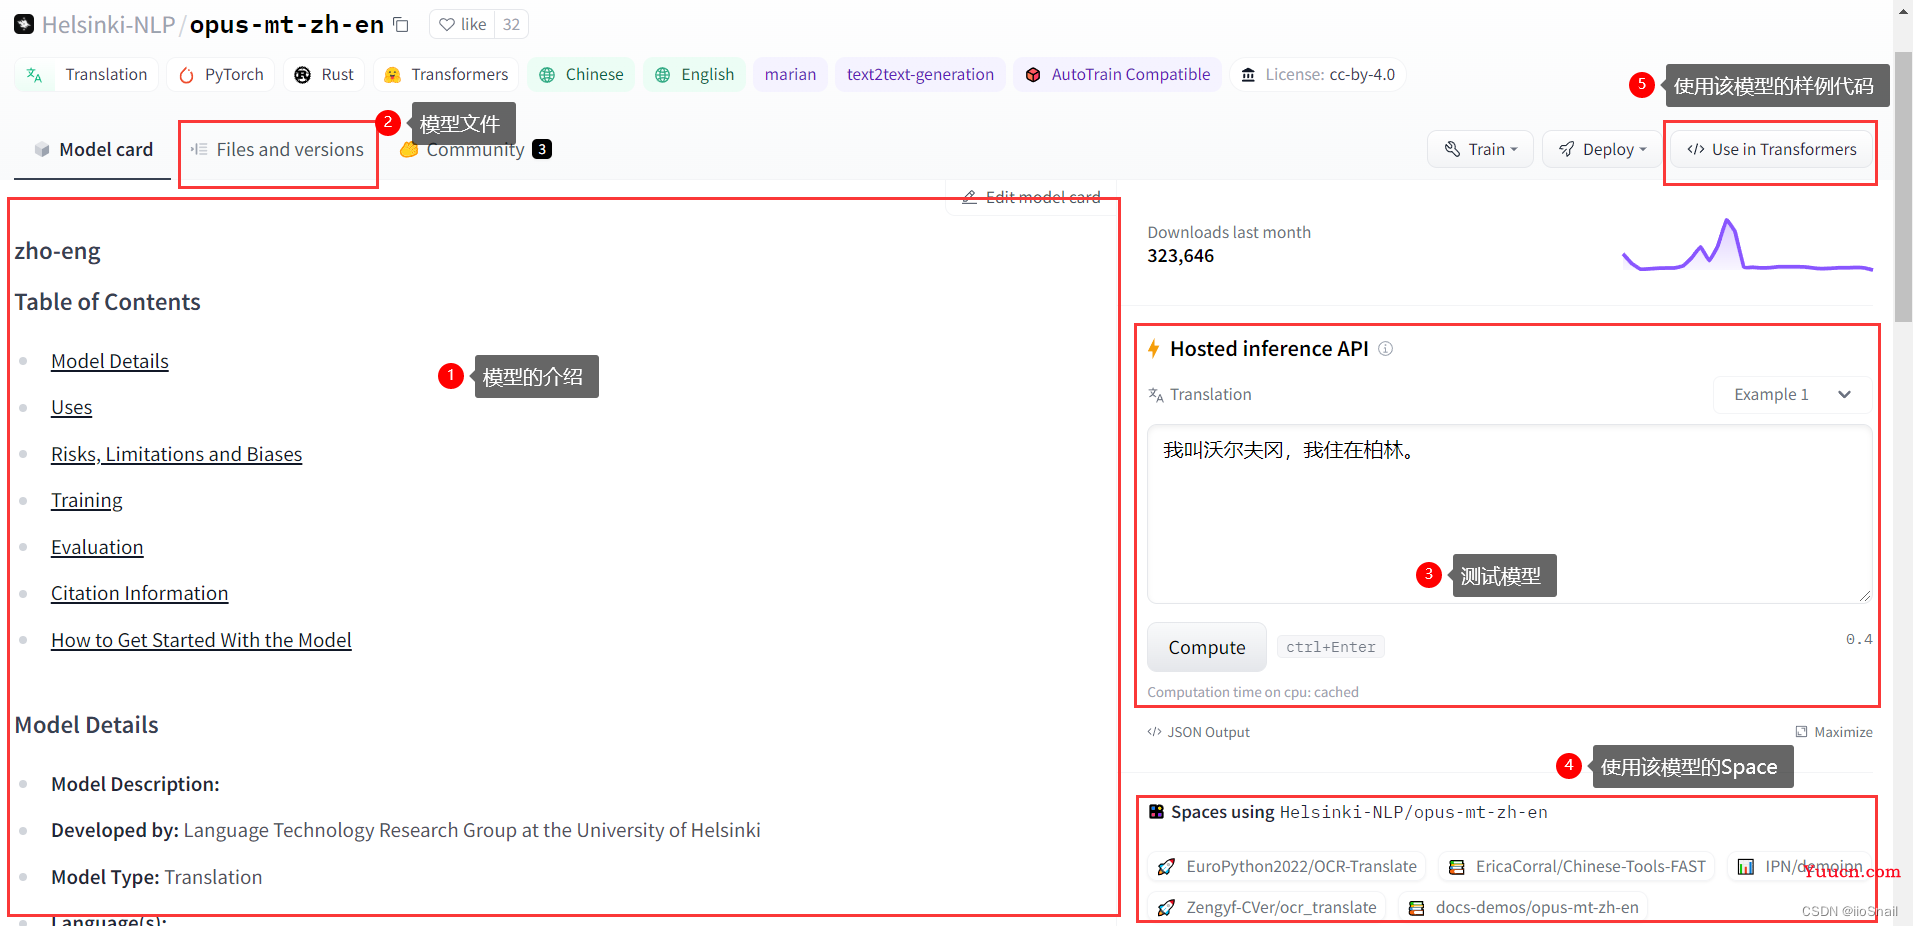Copy the model name with the copy icon
The height and width of the screenshot is (926, 1913).
[401, 24]
